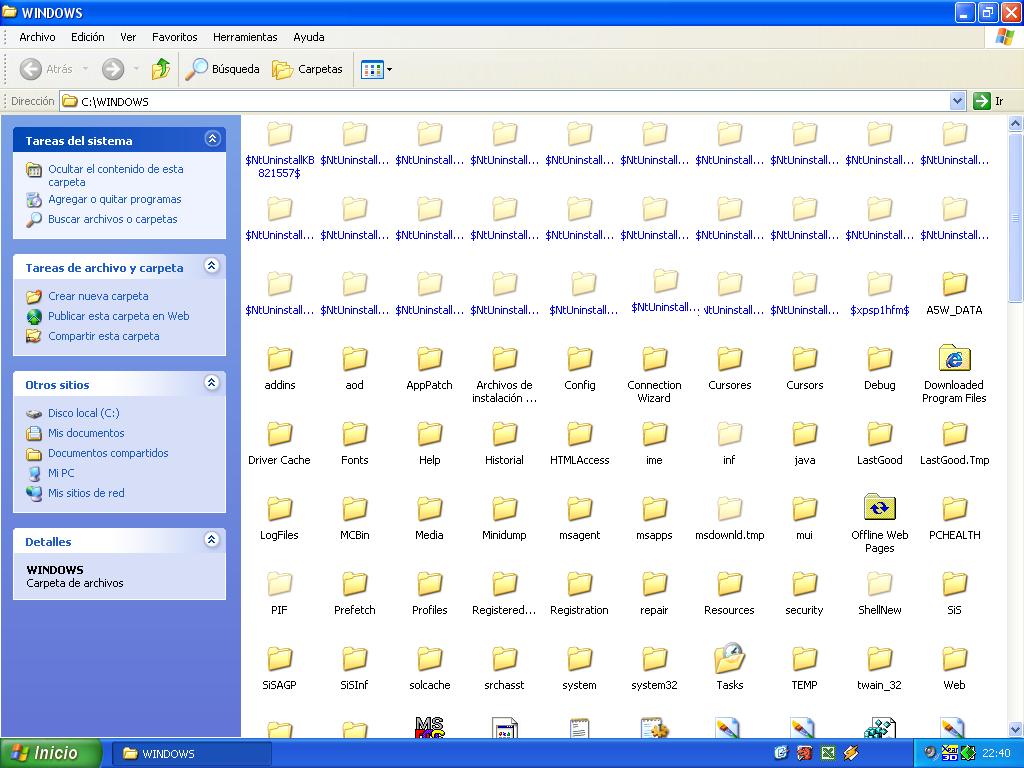Select the Tasks scheduled folder icon

tap(729, 659)
